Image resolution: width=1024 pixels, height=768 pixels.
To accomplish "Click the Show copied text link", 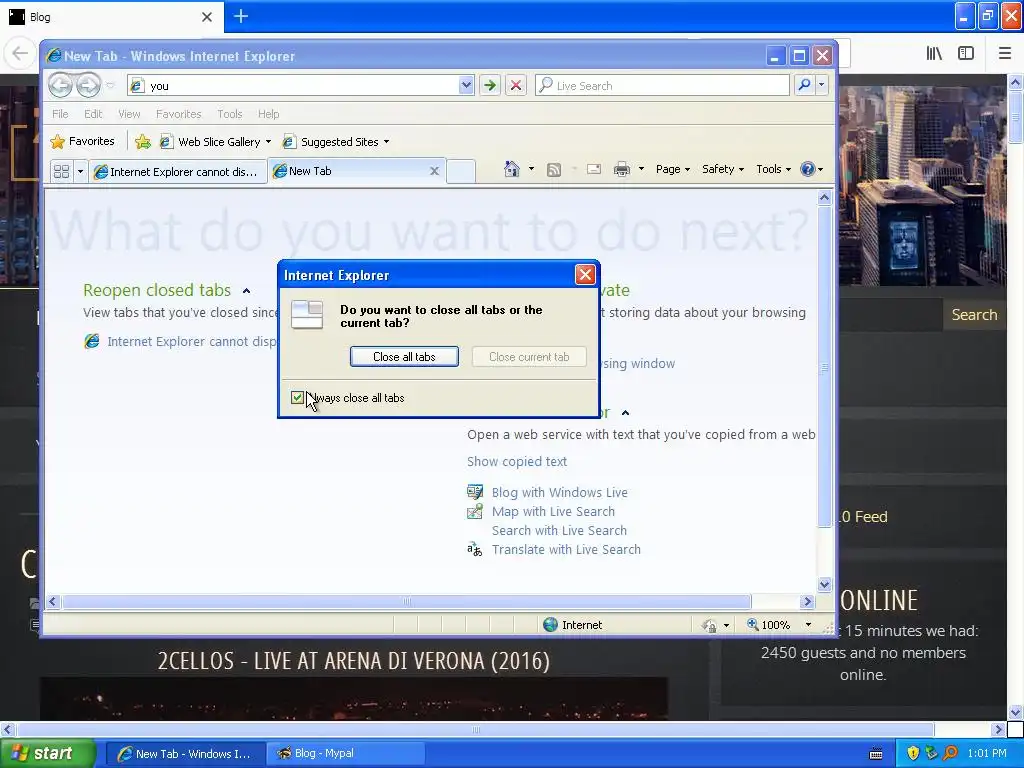I will tap(517, 461).
